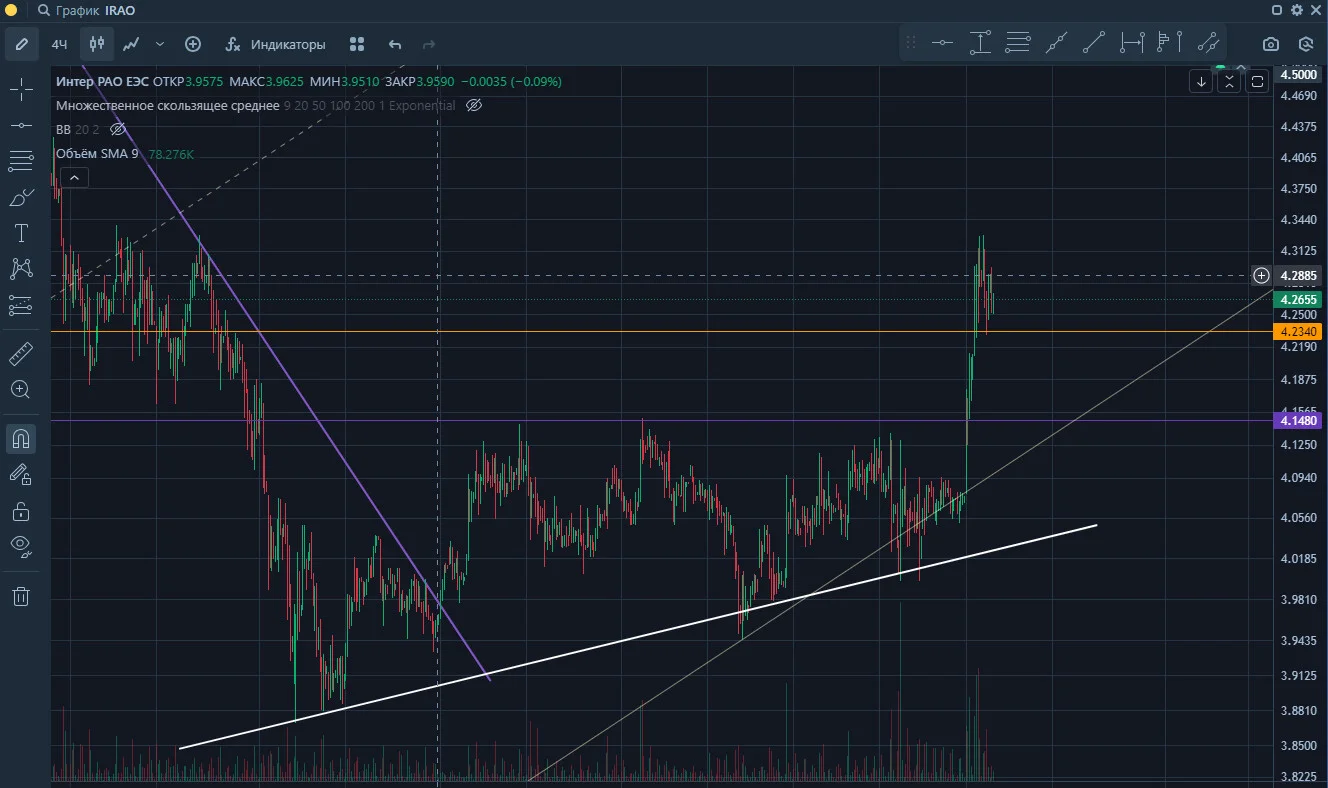Image resolution: width=1328 pixels, height=788 pixels.
Task: Select the brush drawing tool
Action: (20, 198)
